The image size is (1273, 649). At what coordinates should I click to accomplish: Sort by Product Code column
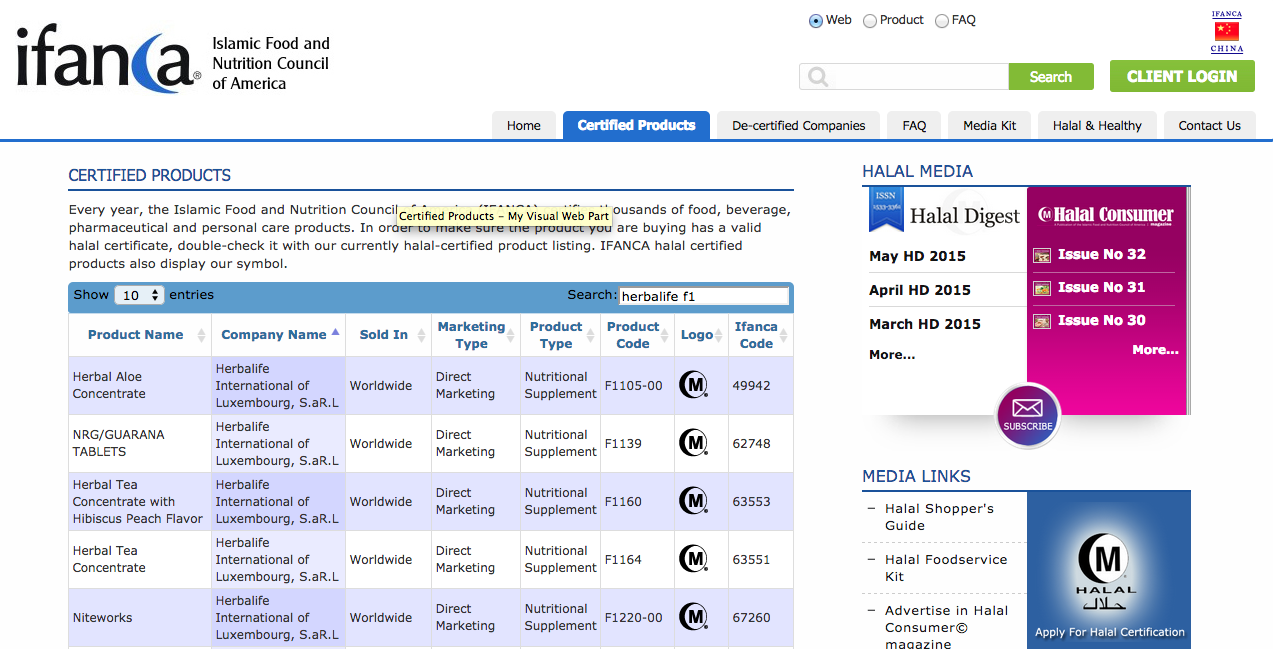coord(636,335)
